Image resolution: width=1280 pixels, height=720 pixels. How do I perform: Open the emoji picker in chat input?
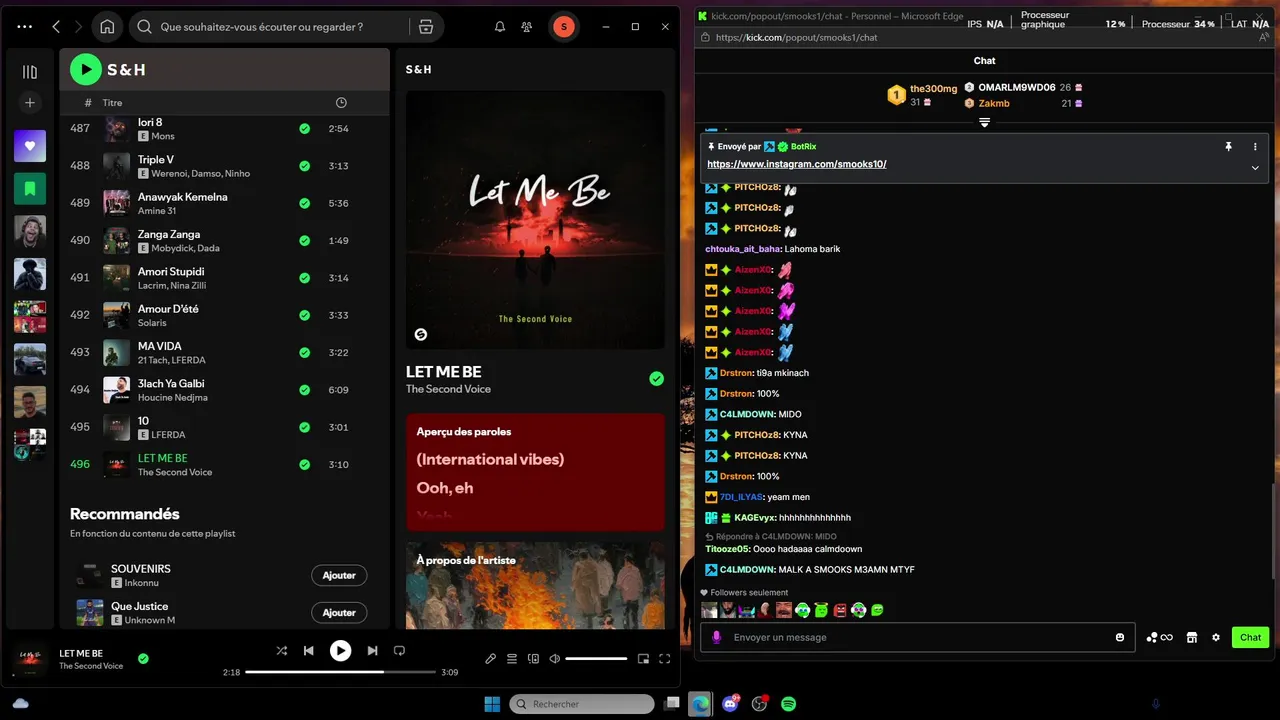coord(1120,637)
